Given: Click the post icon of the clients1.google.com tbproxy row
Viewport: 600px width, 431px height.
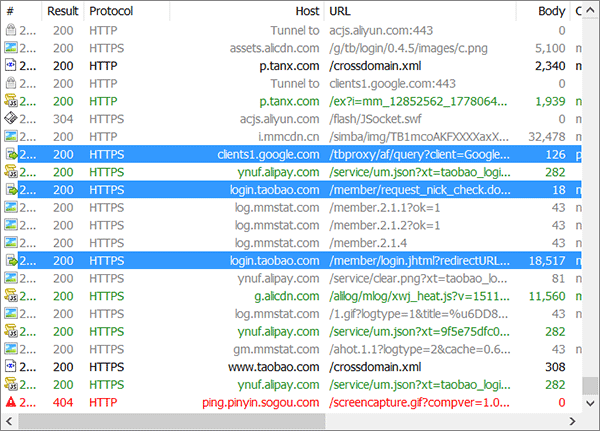Looking at the screenshot, I should 12,154.
